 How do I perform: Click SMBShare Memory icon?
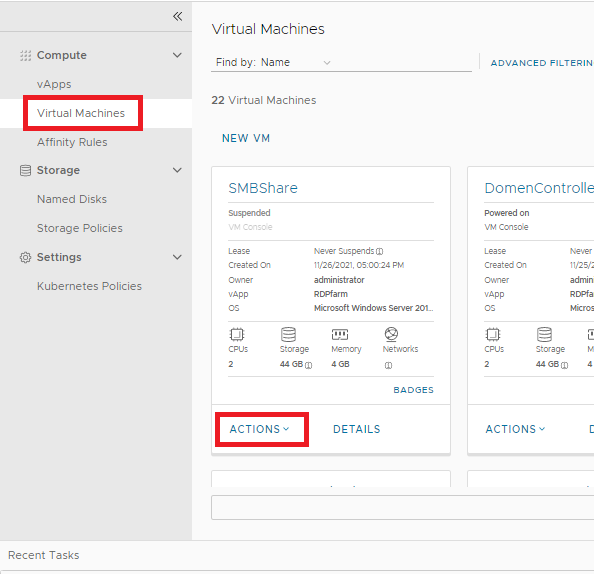point(340,335)
